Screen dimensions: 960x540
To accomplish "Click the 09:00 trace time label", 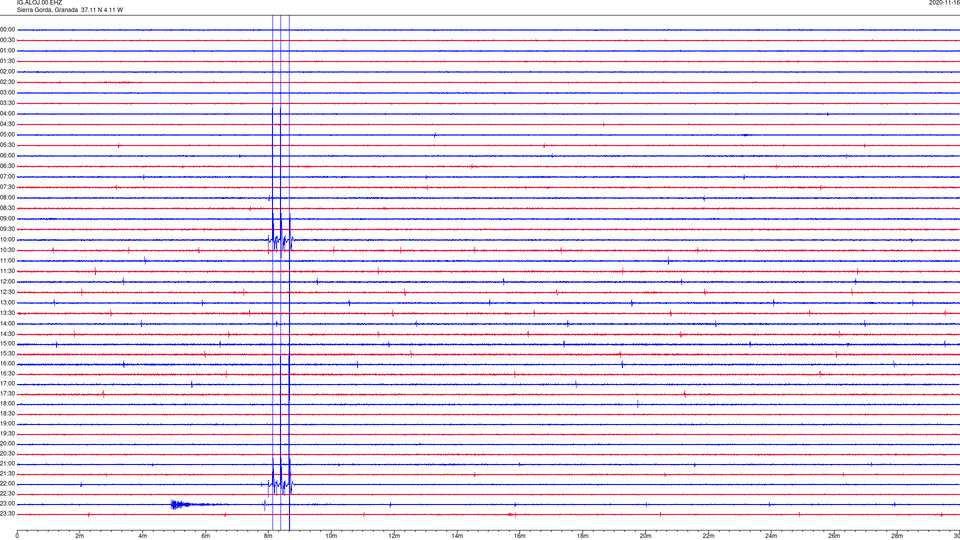I will (8, 219).
